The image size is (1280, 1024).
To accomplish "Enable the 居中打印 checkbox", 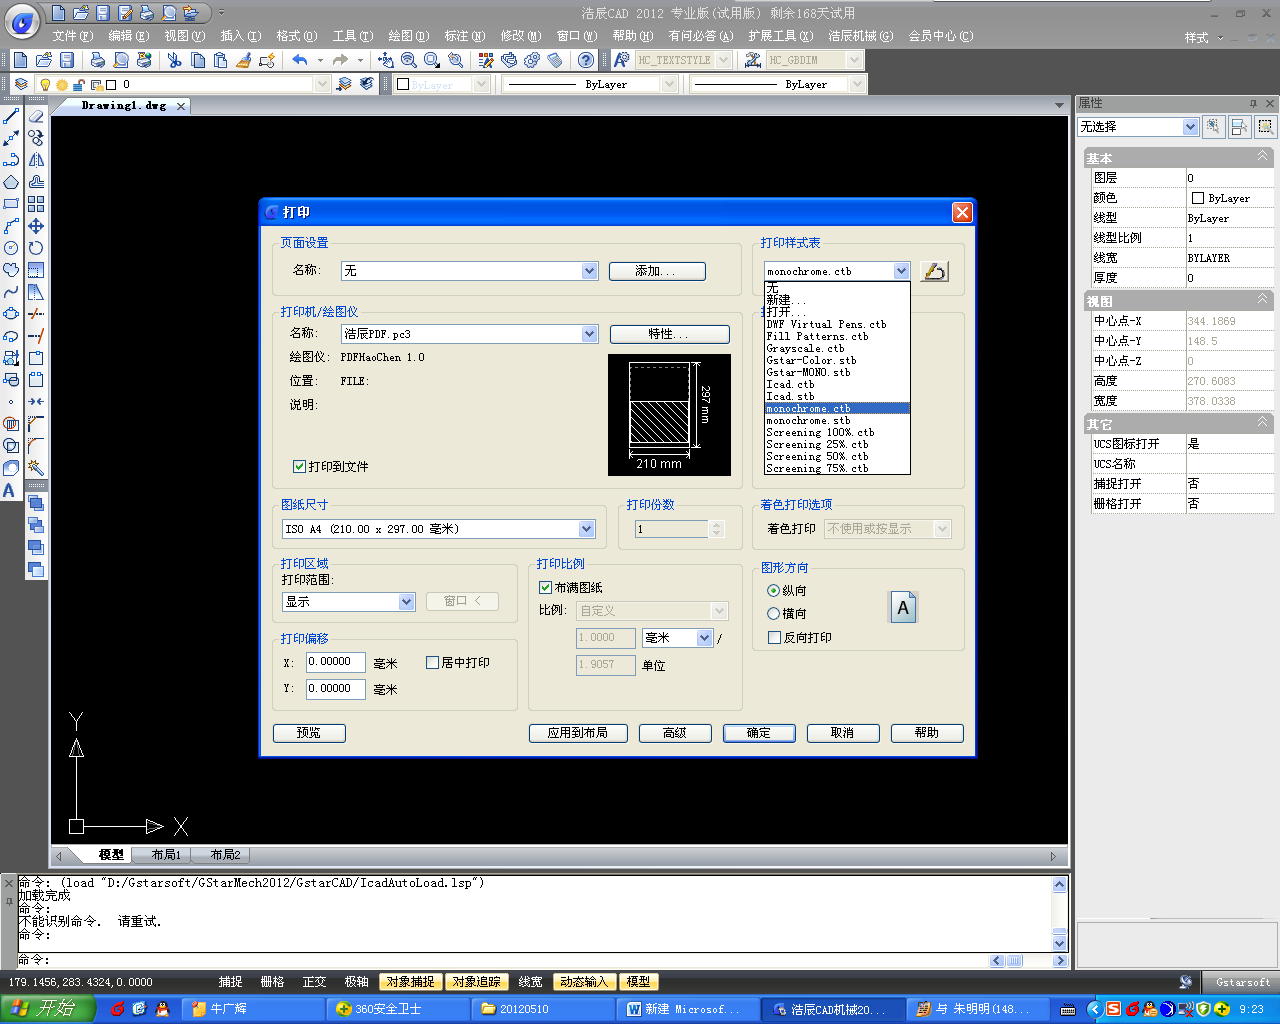I will [433, 662].
